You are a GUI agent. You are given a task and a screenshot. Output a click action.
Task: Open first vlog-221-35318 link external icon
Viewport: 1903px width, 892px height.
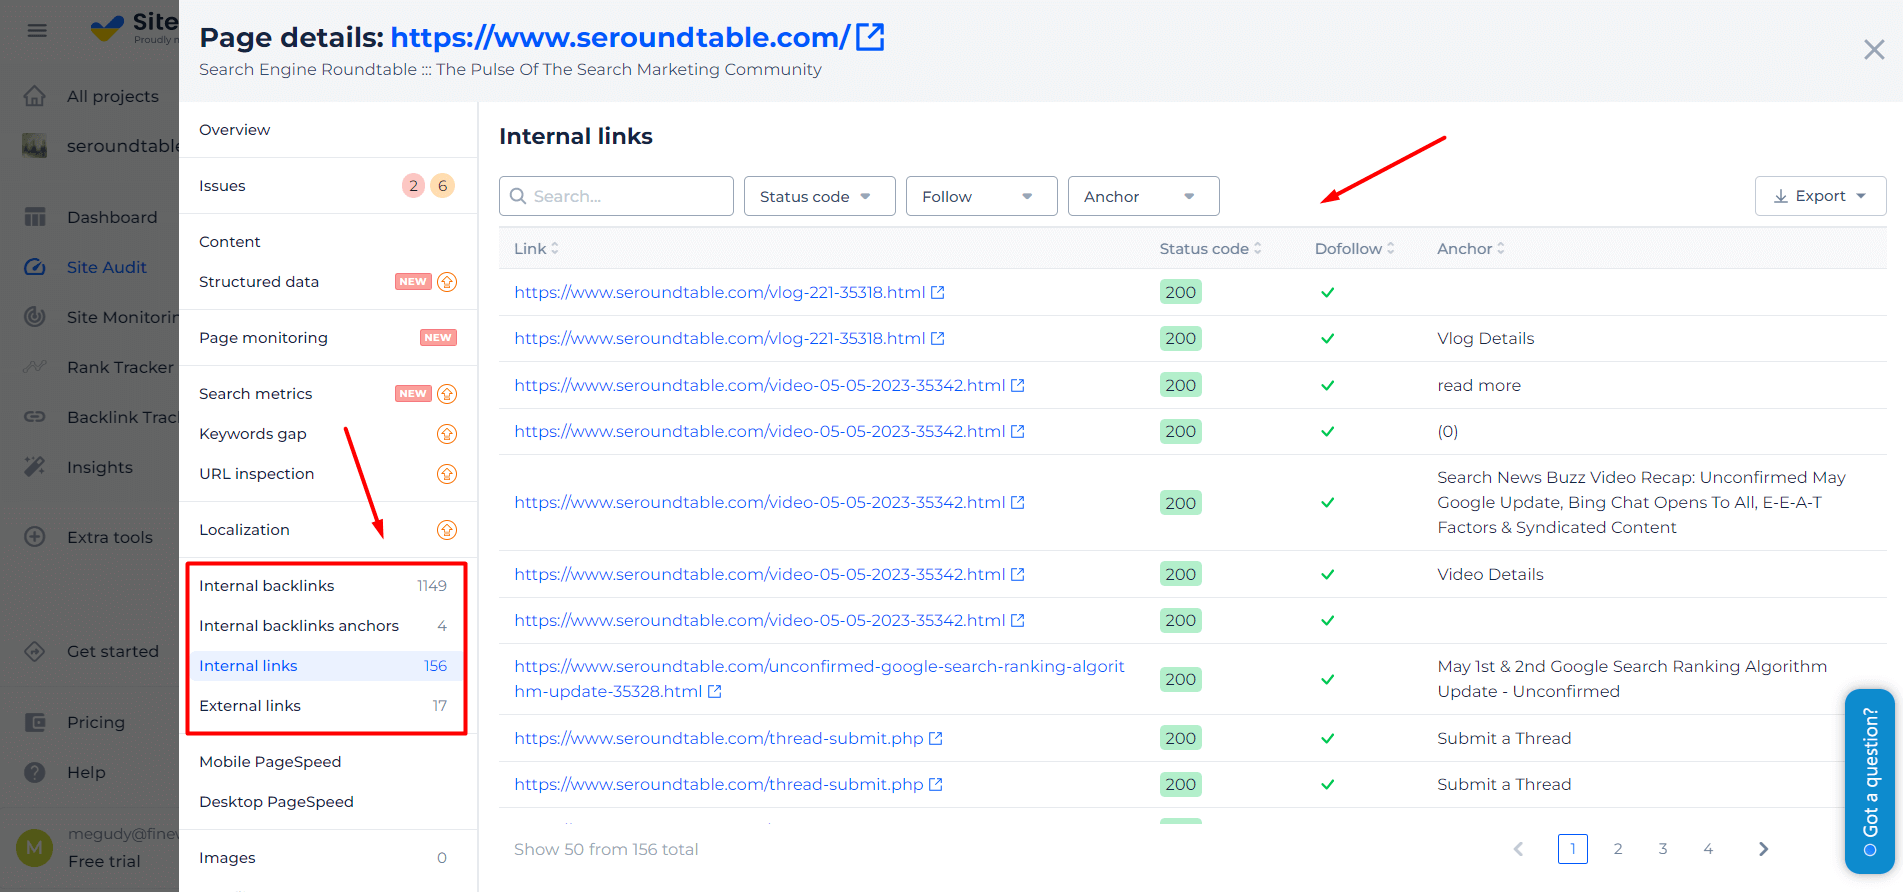click(938, 293)
